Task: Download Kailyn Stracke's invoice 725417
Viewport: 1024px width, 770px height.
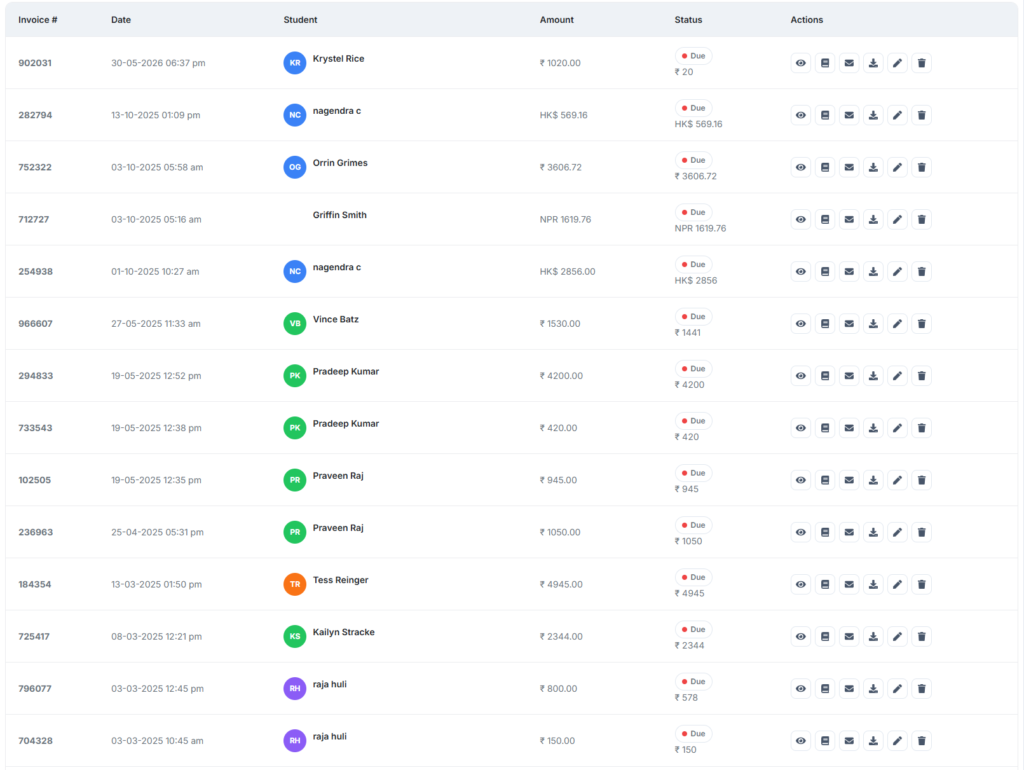Action: (873, 637)
